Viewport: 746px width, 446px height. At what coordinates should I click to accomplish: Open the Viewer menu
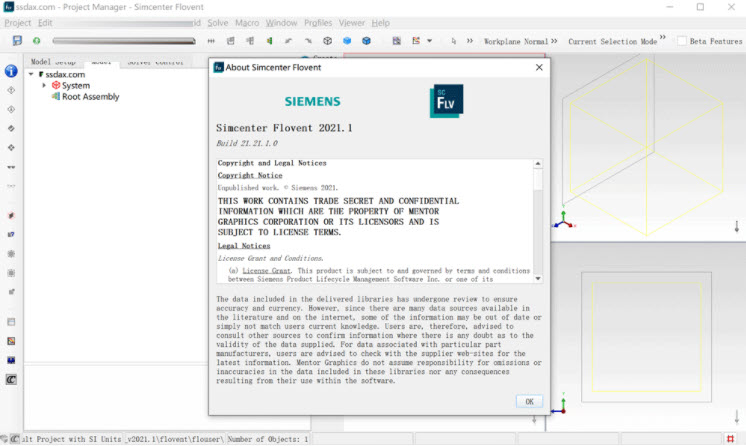pyautogui.click(x=352, y=22)
